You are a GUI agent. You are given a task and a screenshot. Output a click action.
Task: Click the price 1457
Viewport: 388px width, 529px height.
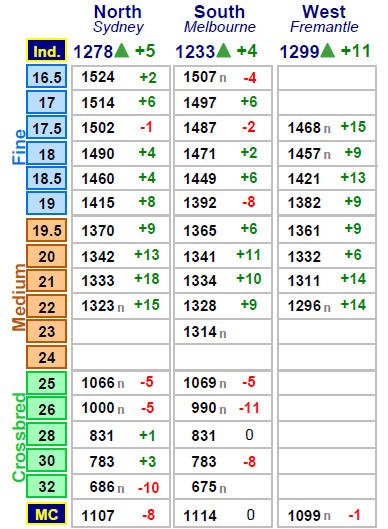(304, 154)
